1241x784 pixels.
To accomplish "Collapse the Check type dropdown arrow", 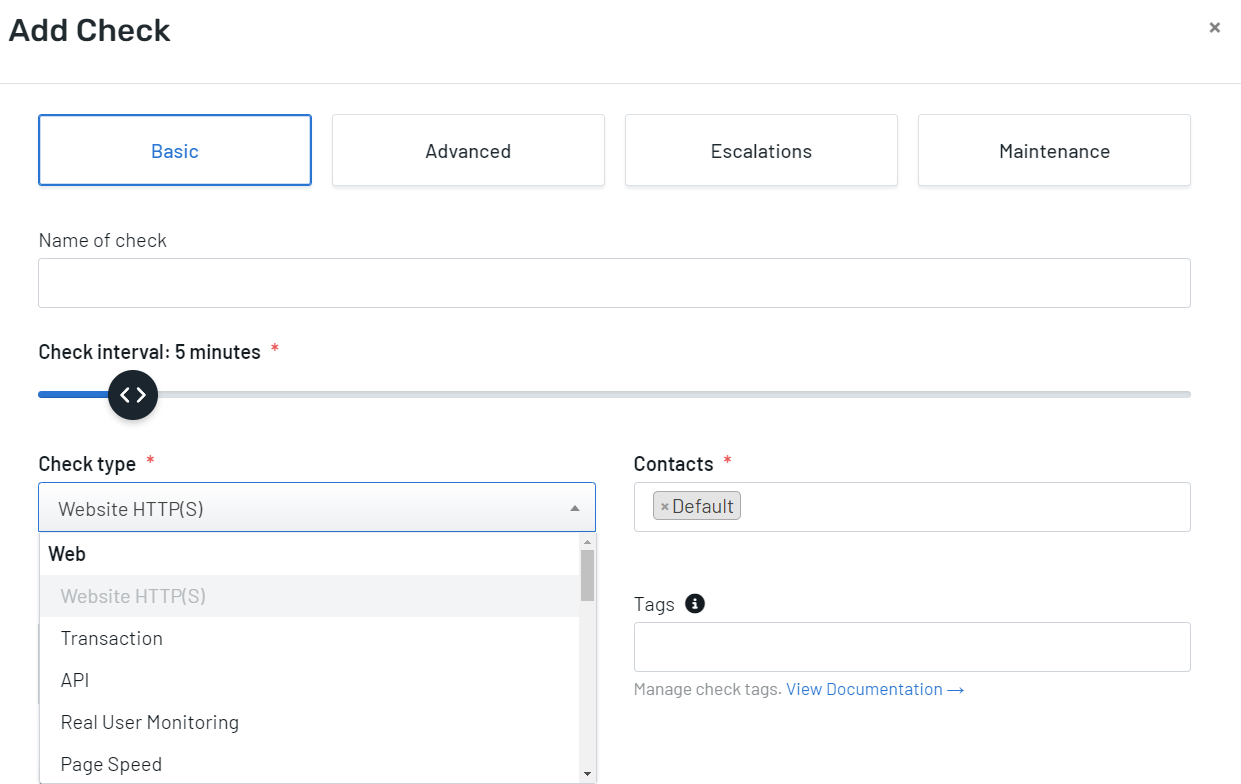I will (x=574, y=507).
